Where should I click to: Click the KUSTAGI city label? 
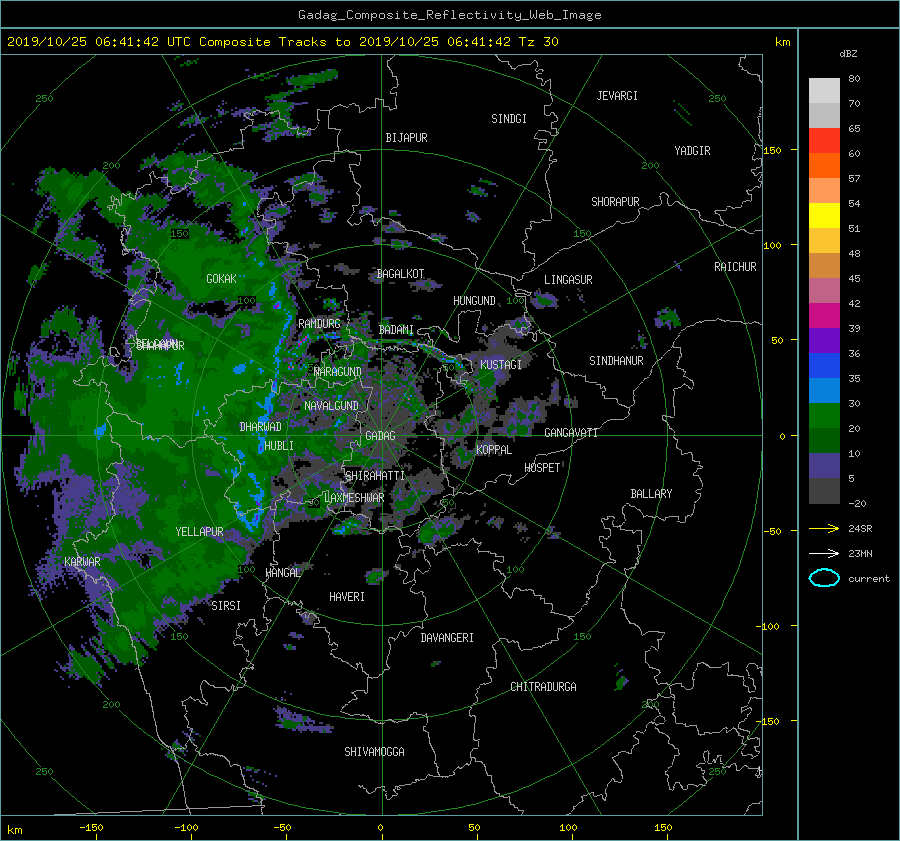pyautogui.click(x=501, y=365)
